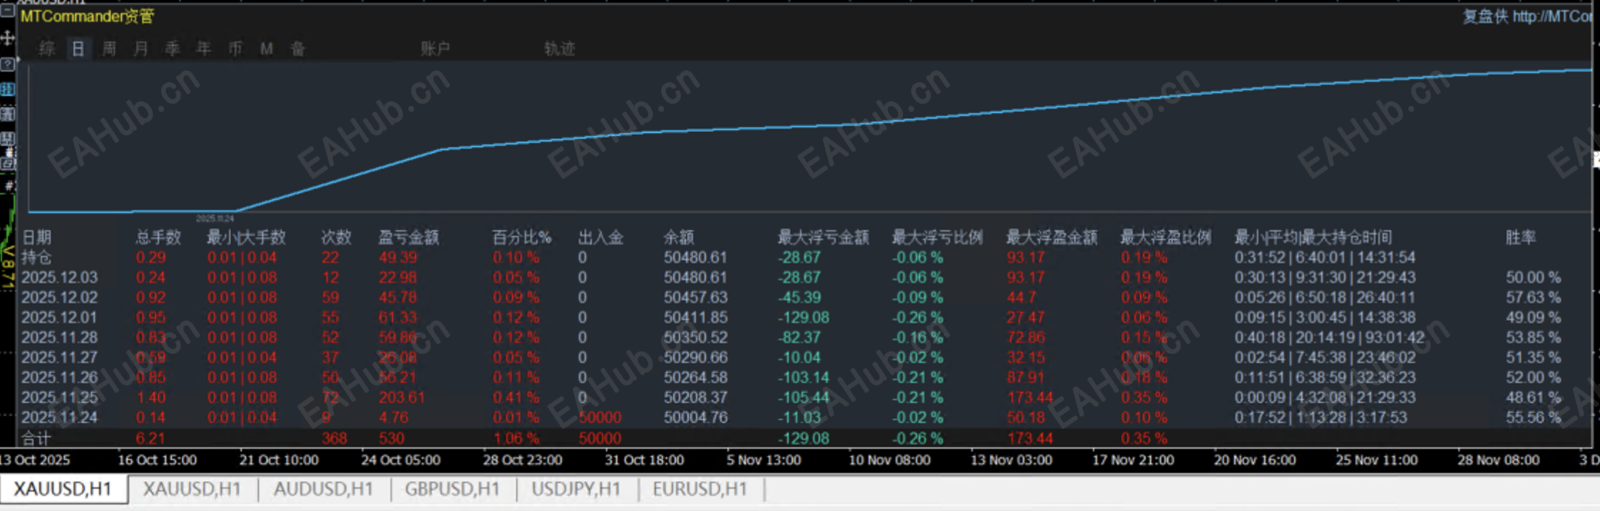The width and height of the screenshot is (1600, 511).
Task: Click the four-arrow move panel icon
Action: 7,38
